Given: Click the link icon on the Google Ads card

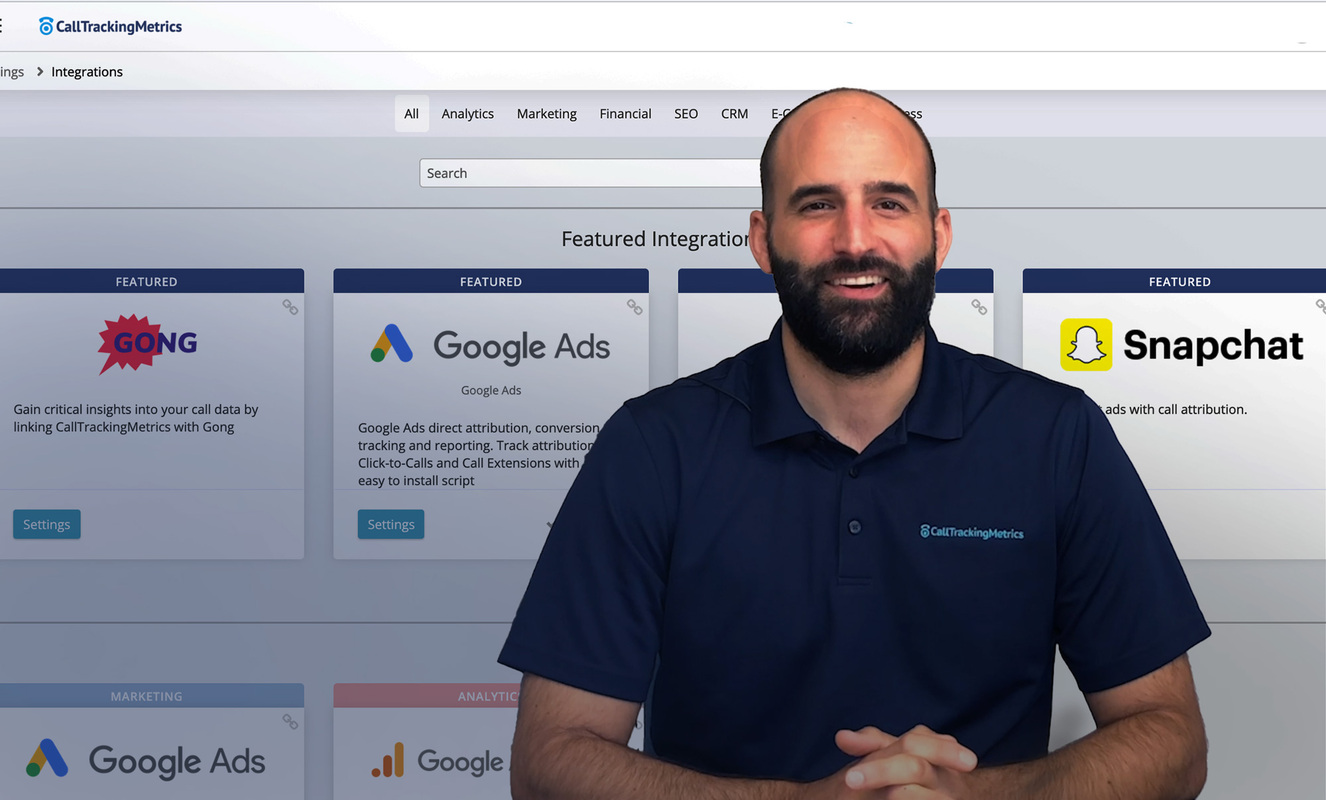Looking at the screenshot, I should point(635,308).
